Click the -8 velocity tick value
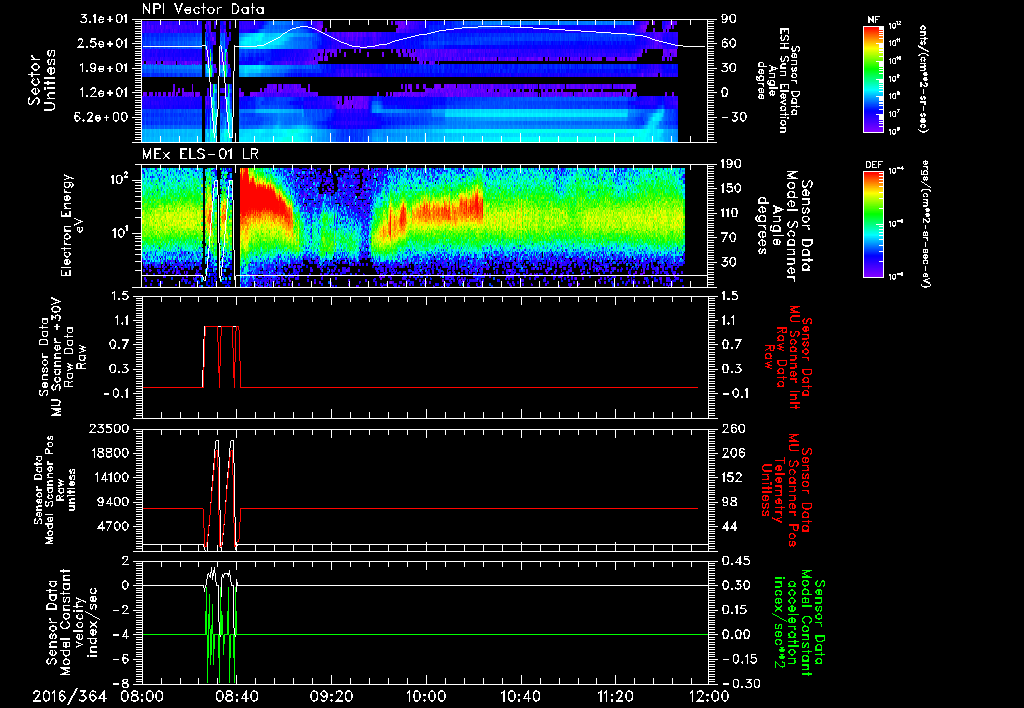1024x708 pixels. point(121,684)
